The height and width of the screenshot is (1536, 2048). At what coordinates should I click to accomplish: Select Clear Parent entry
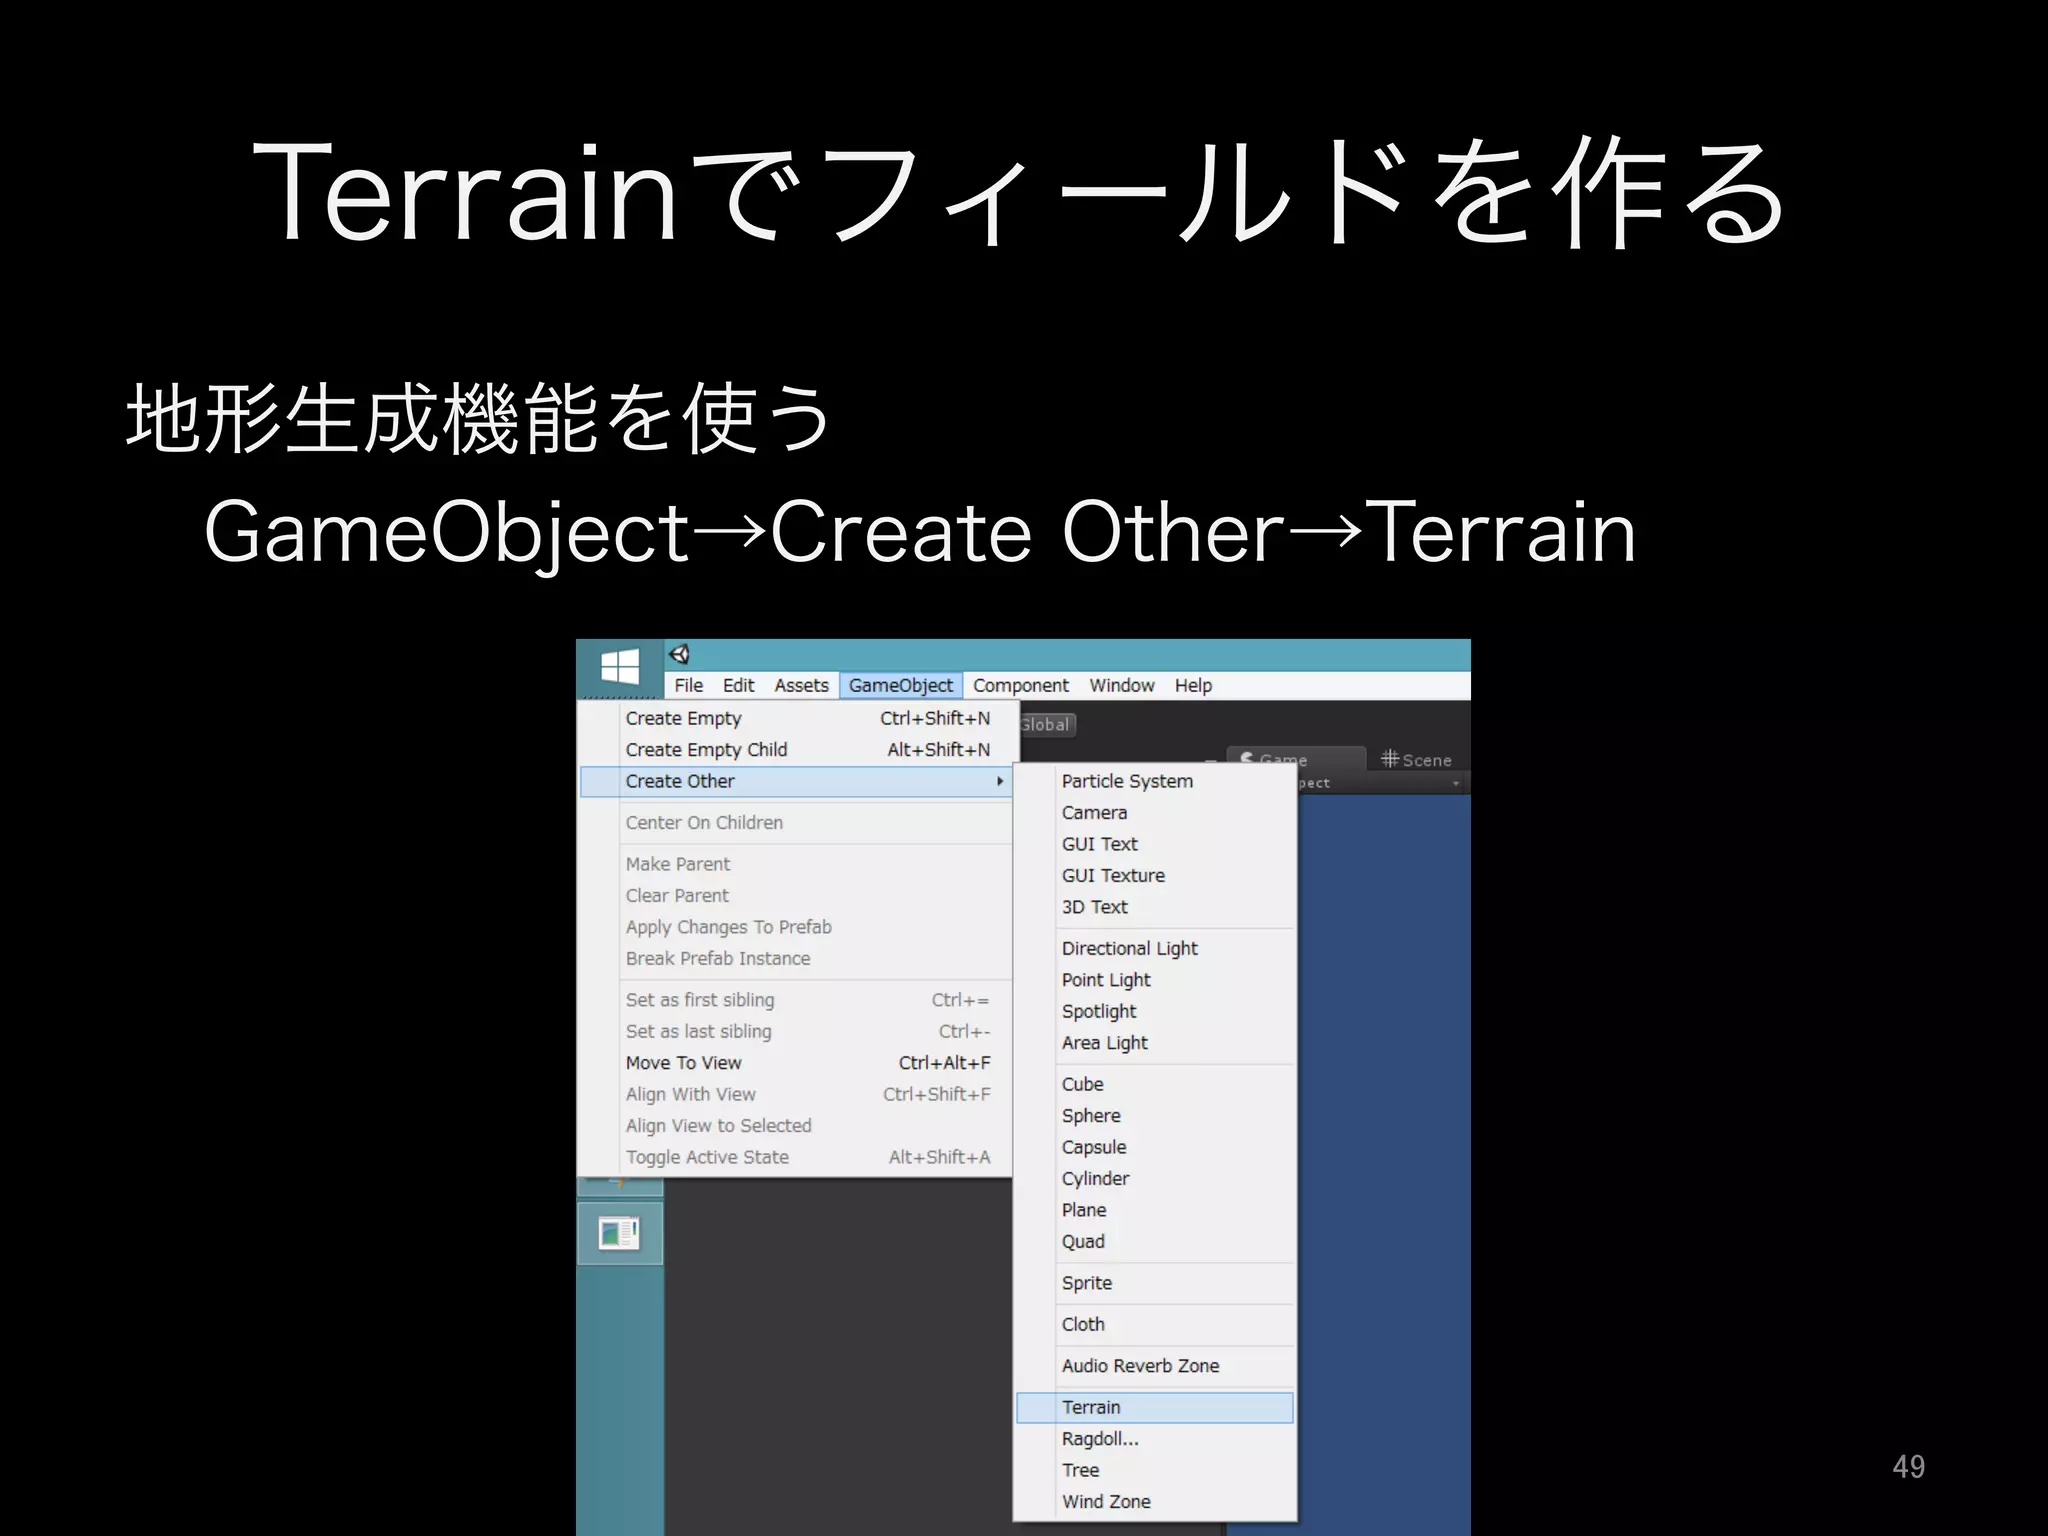[x=796, y=895]
